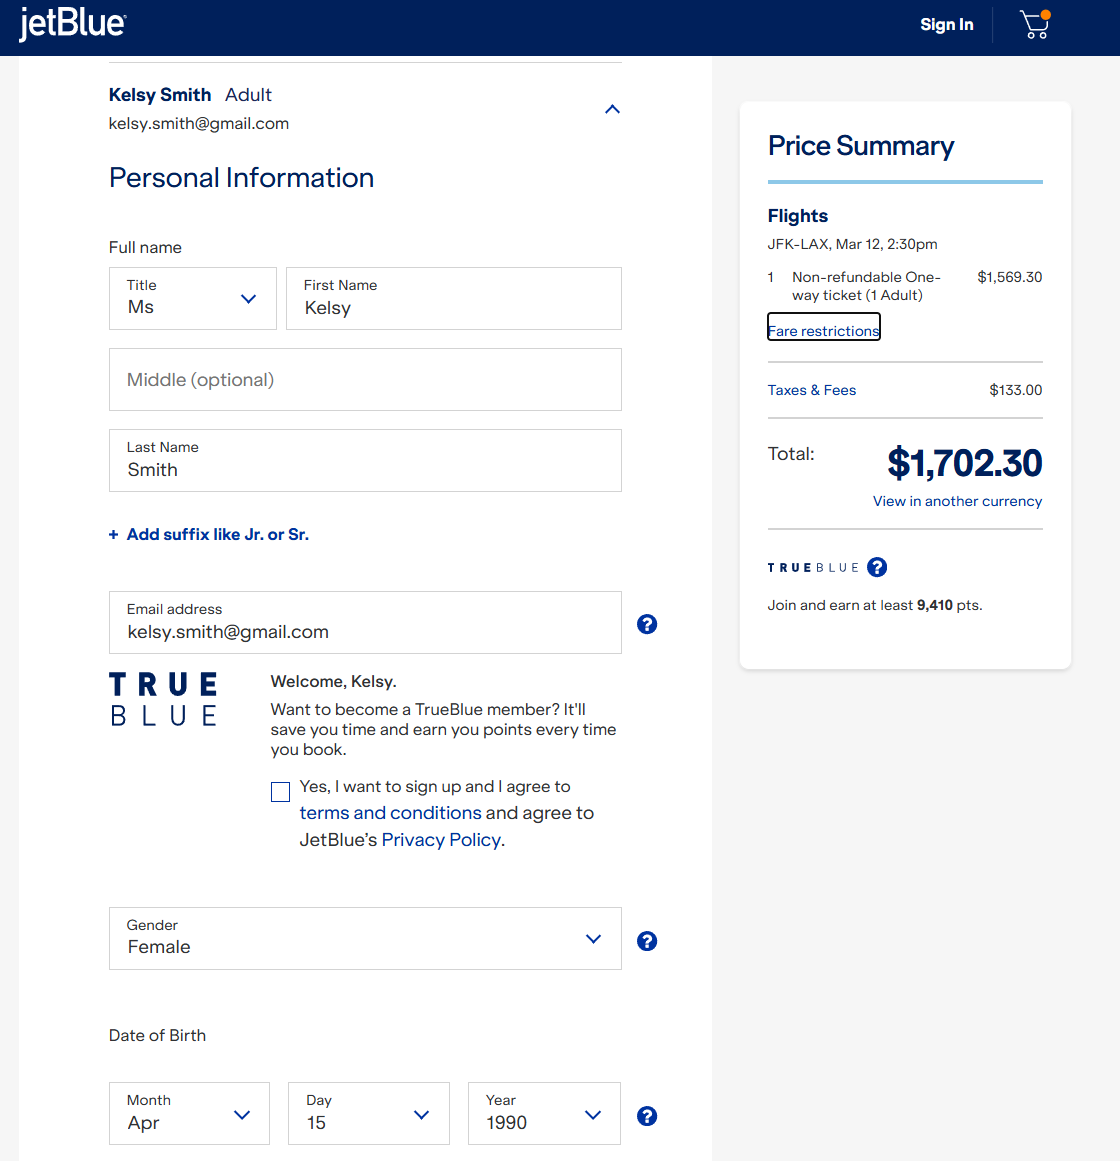The height and width of the screenshot is (1161, 1120).
Task: Click the TrueBlue logo beside Welcome message
Action: (164, 699)
